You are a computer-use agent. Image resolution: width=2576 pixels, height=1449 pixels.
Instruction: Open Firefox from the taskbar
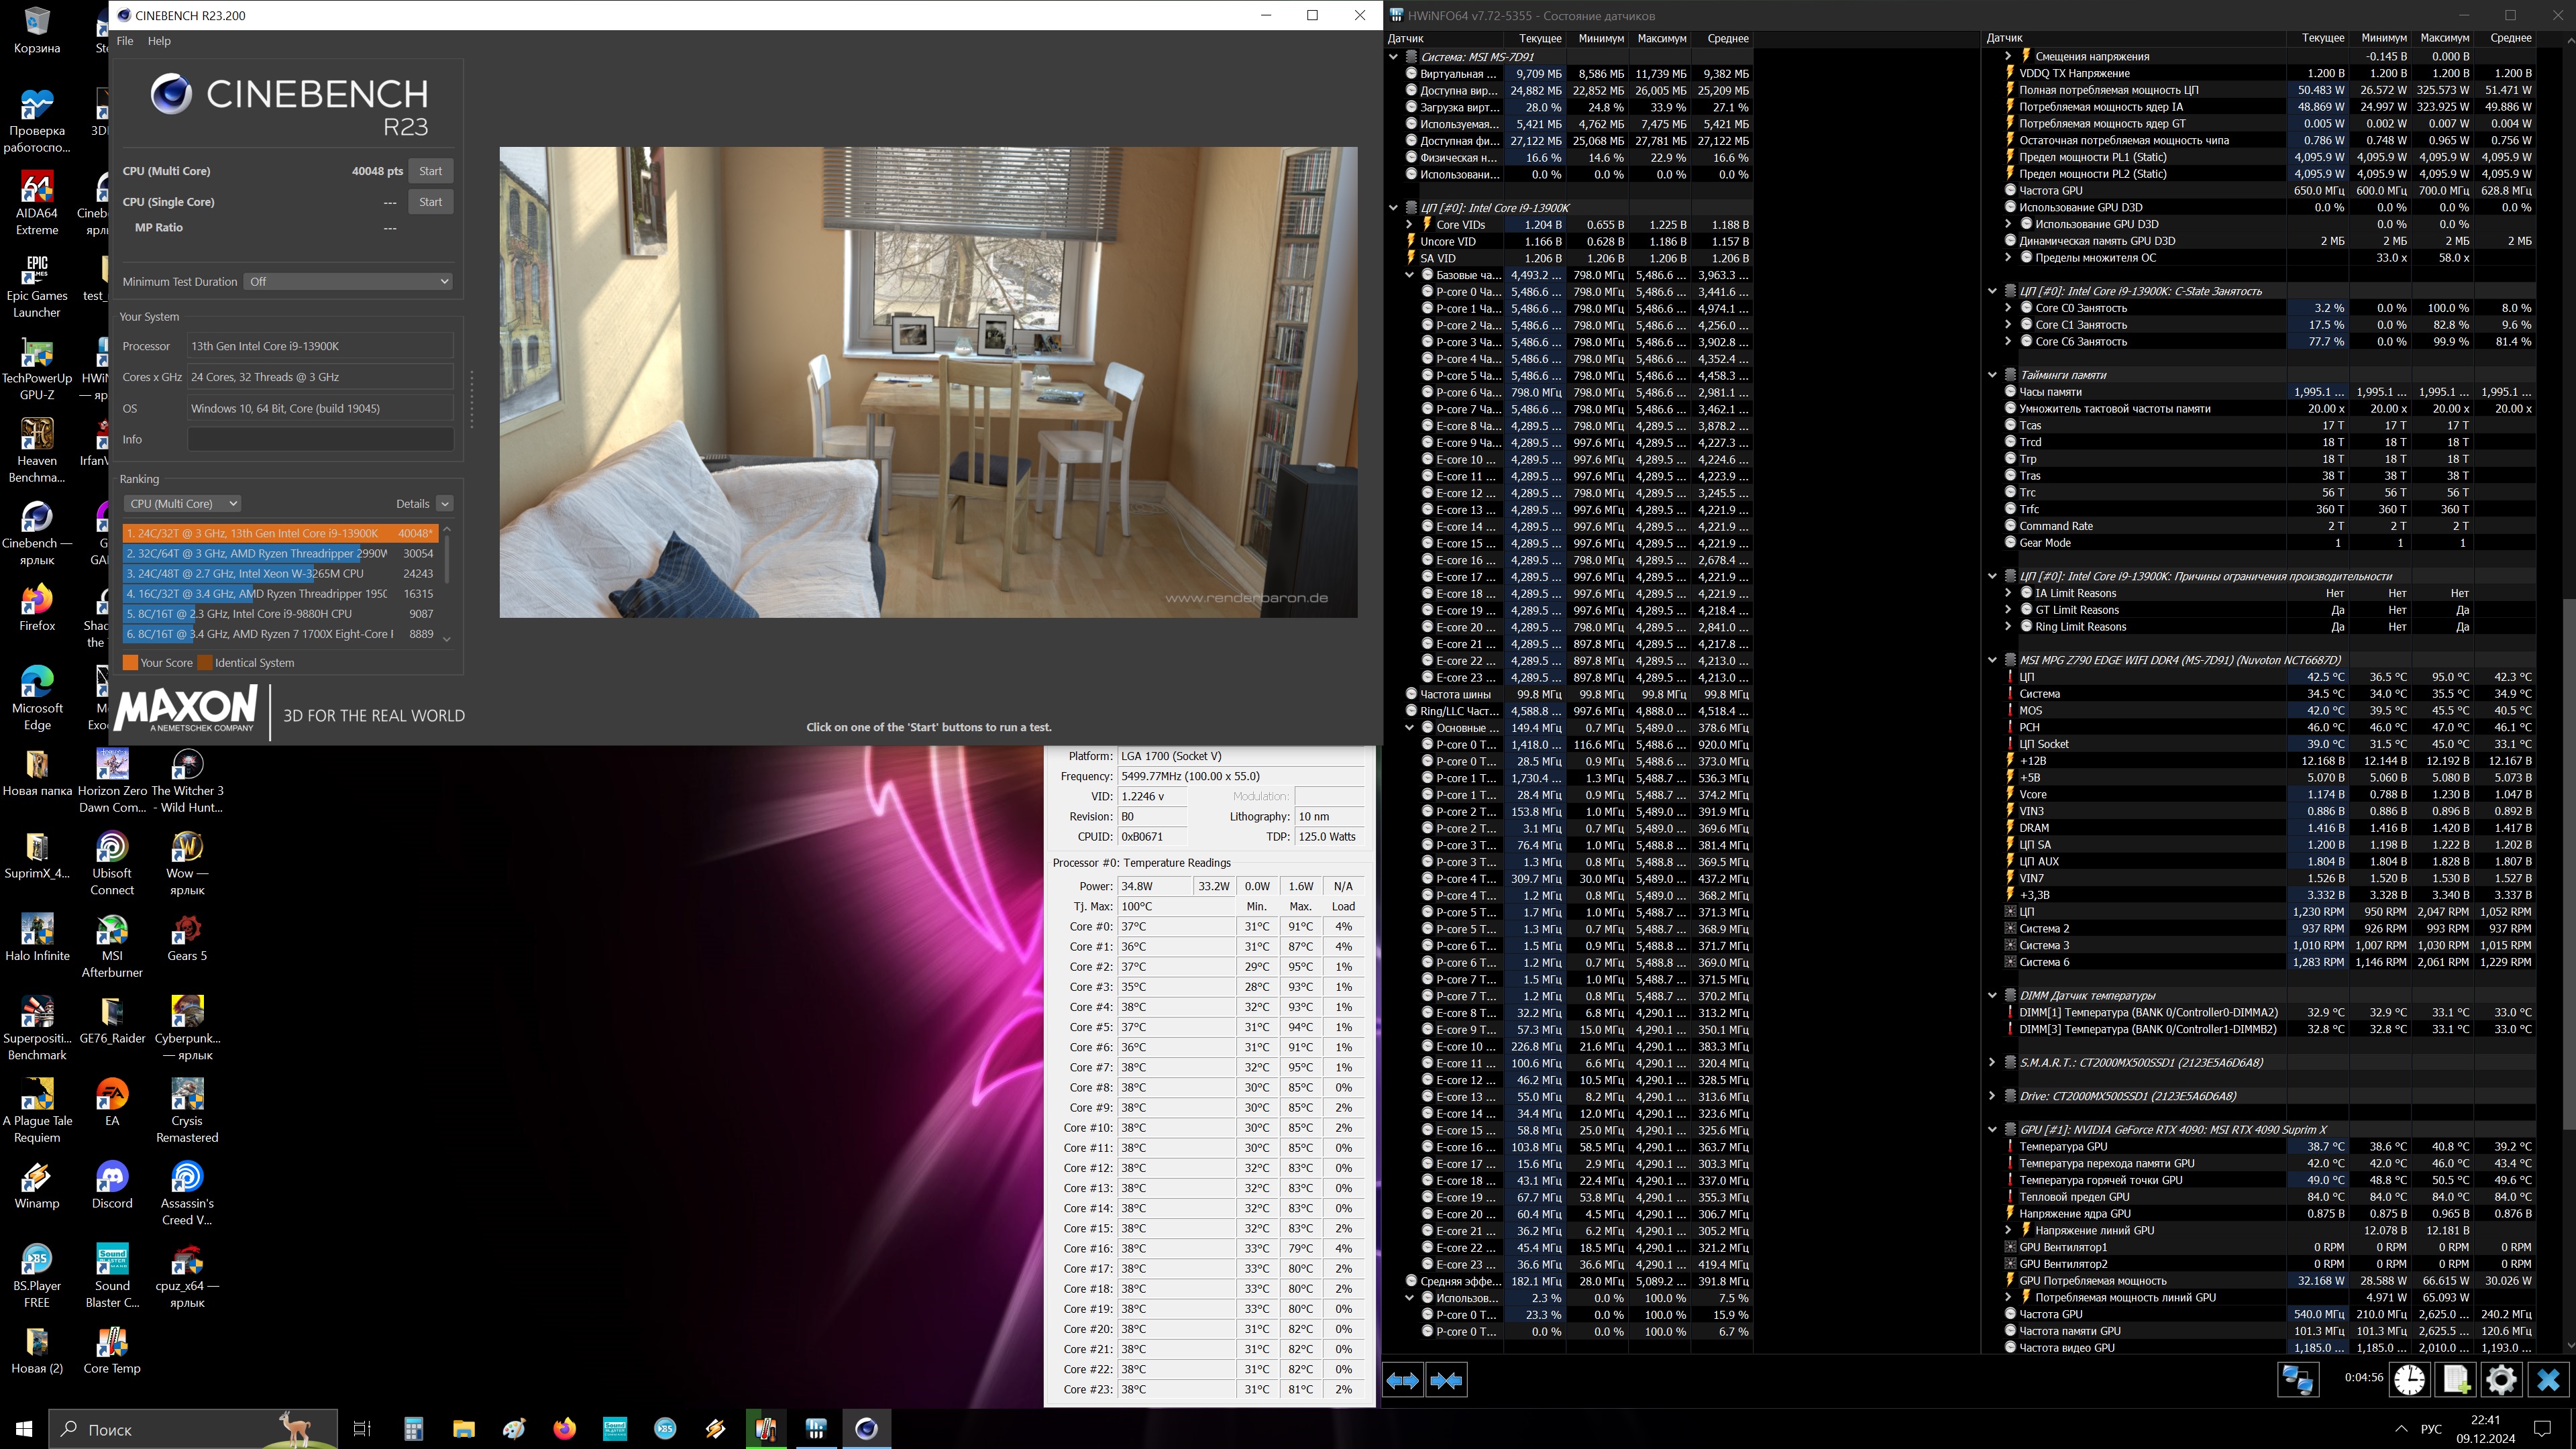point(564,1428)
